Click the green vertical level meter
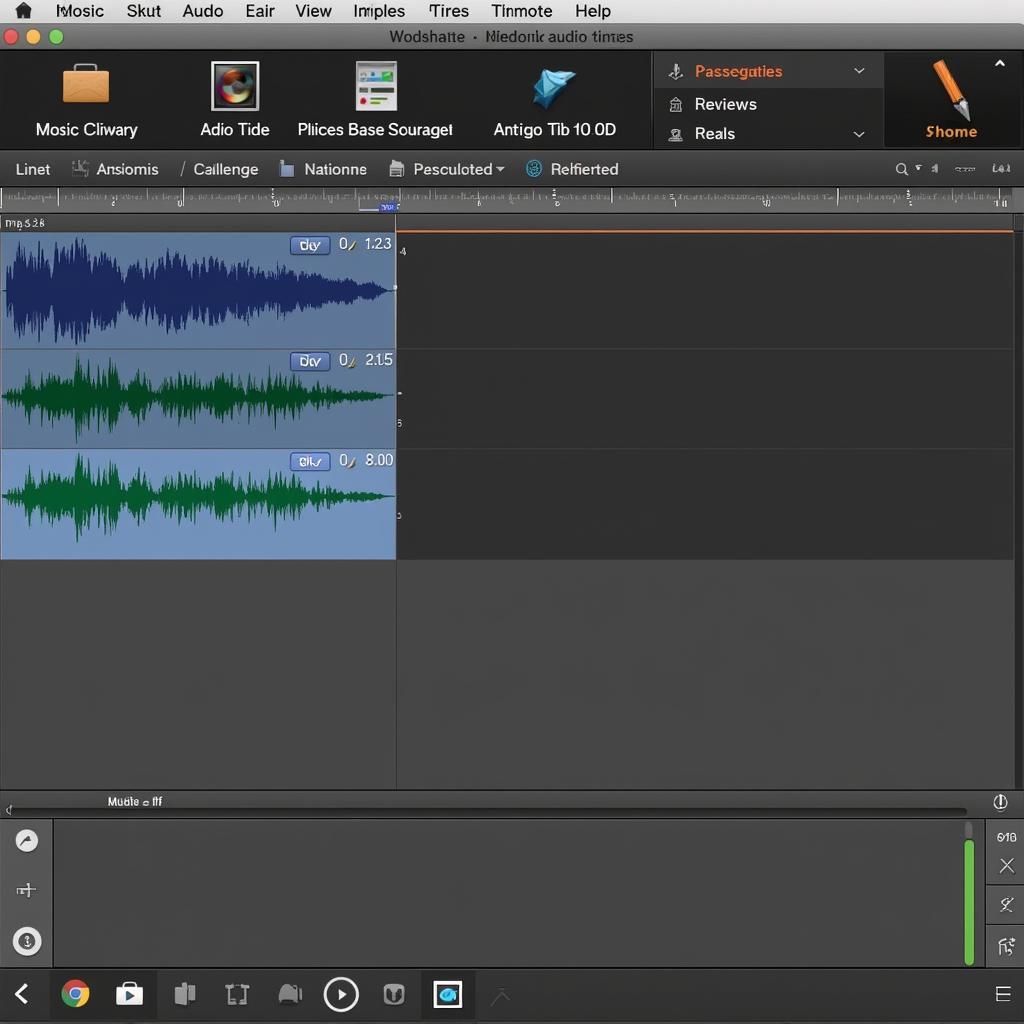This screenshot has width=1024, height=1024. pyautogui.click(x=969, y=902)
